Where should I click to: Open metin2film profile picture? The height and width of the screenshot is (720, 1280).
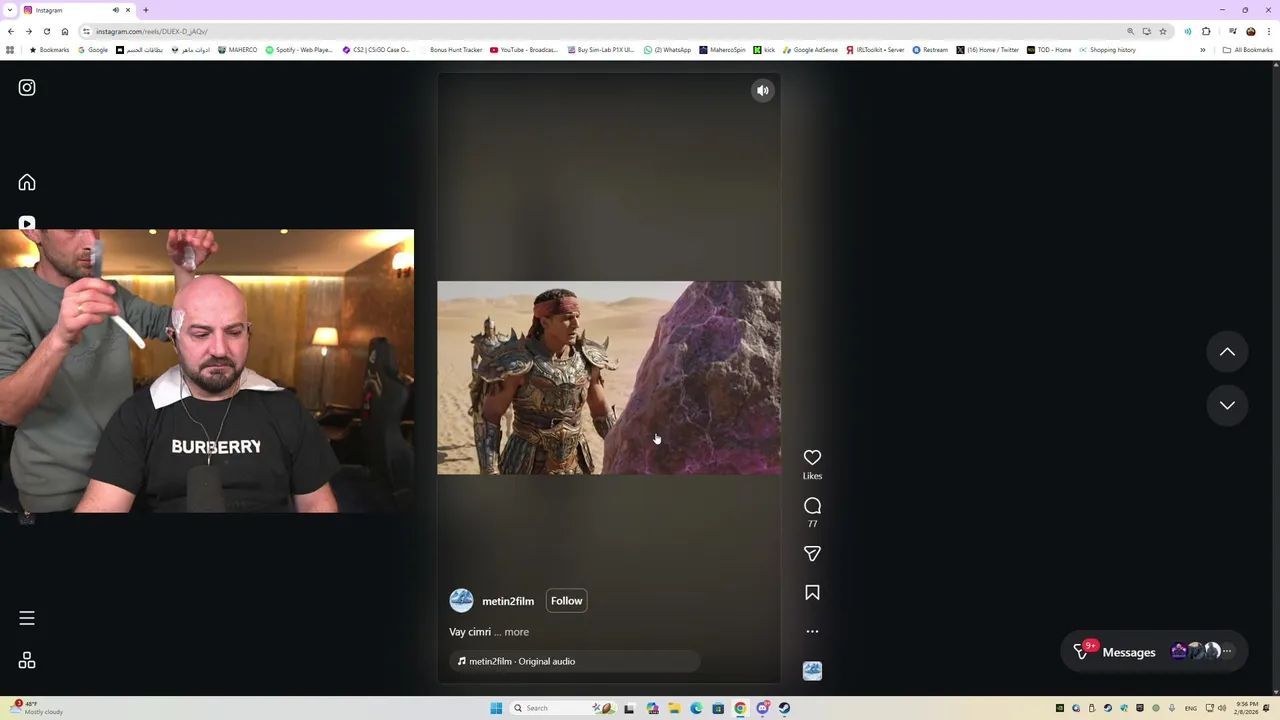click(x=461, y=601)
